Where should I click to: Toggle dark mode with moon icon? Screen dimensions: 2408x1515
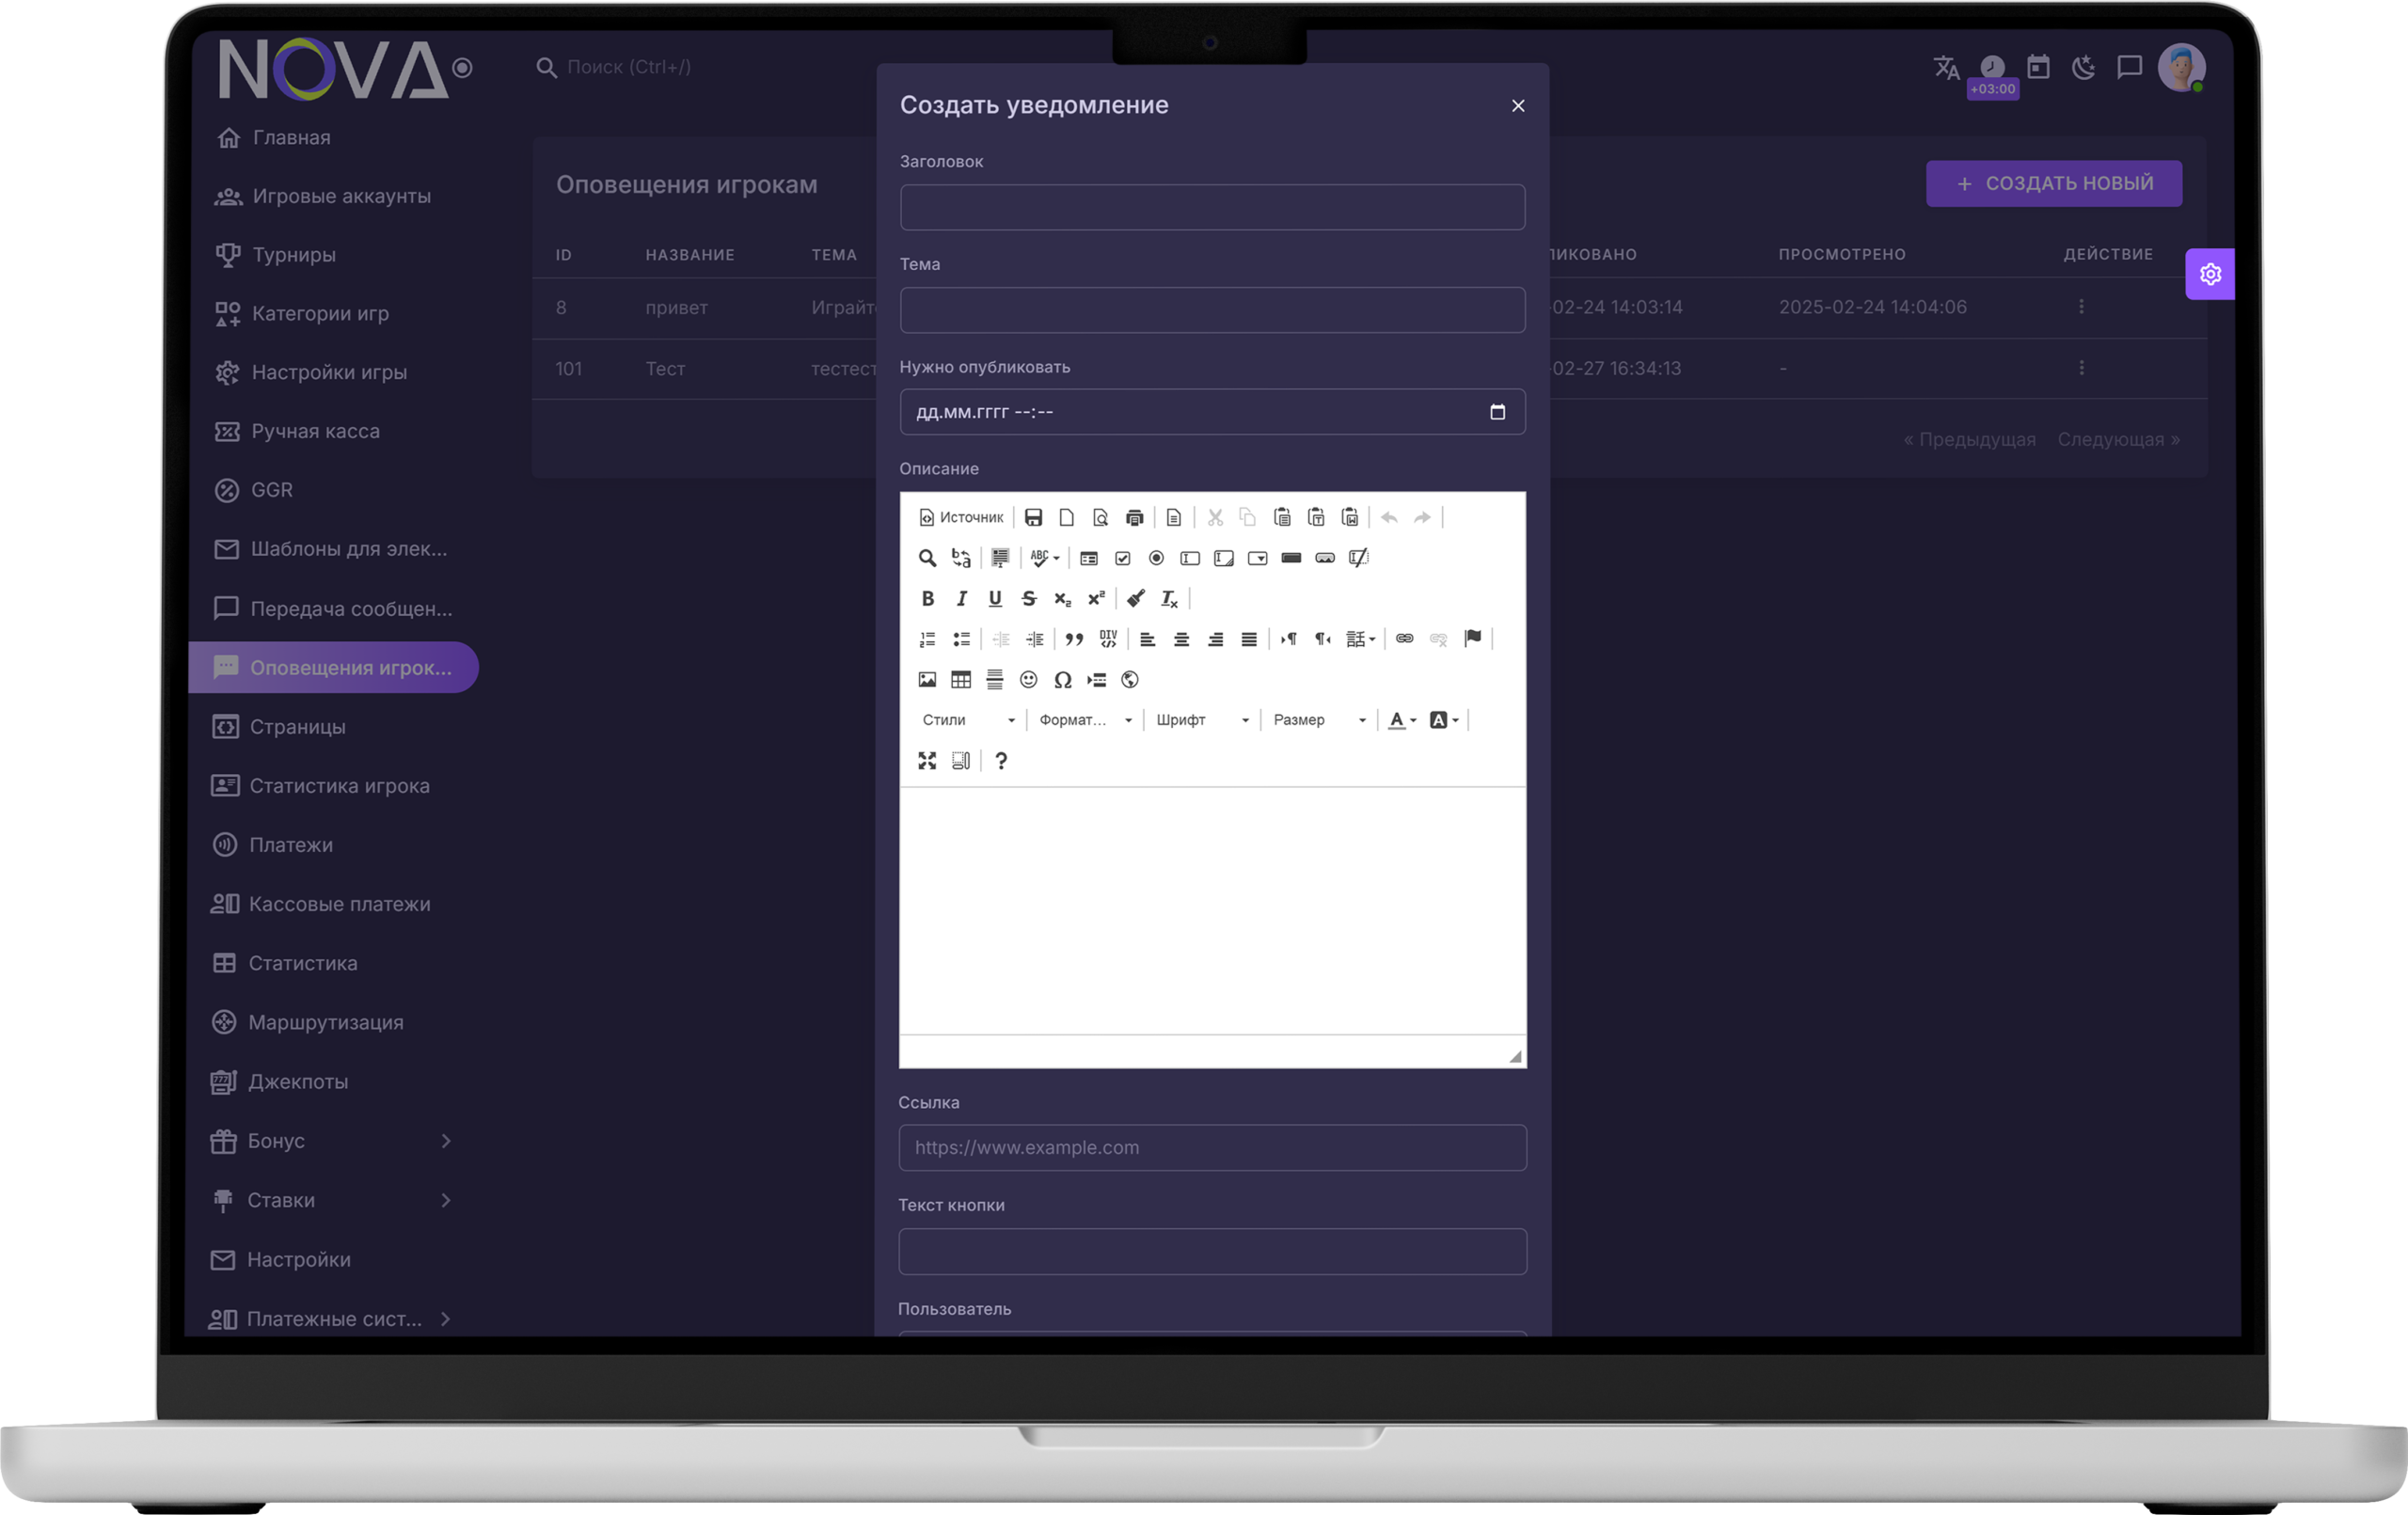pos(2083,67)
